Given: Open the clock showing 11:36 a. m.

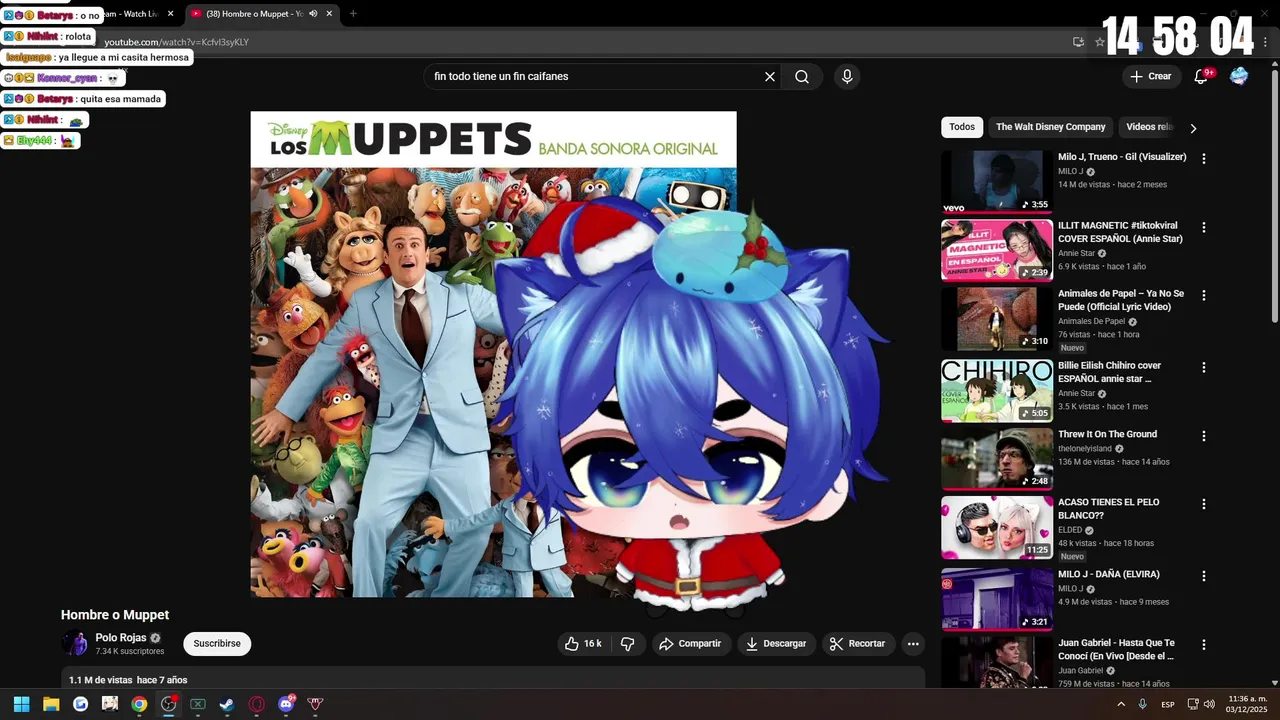Looking at the screenshot, I should 1248,704.
